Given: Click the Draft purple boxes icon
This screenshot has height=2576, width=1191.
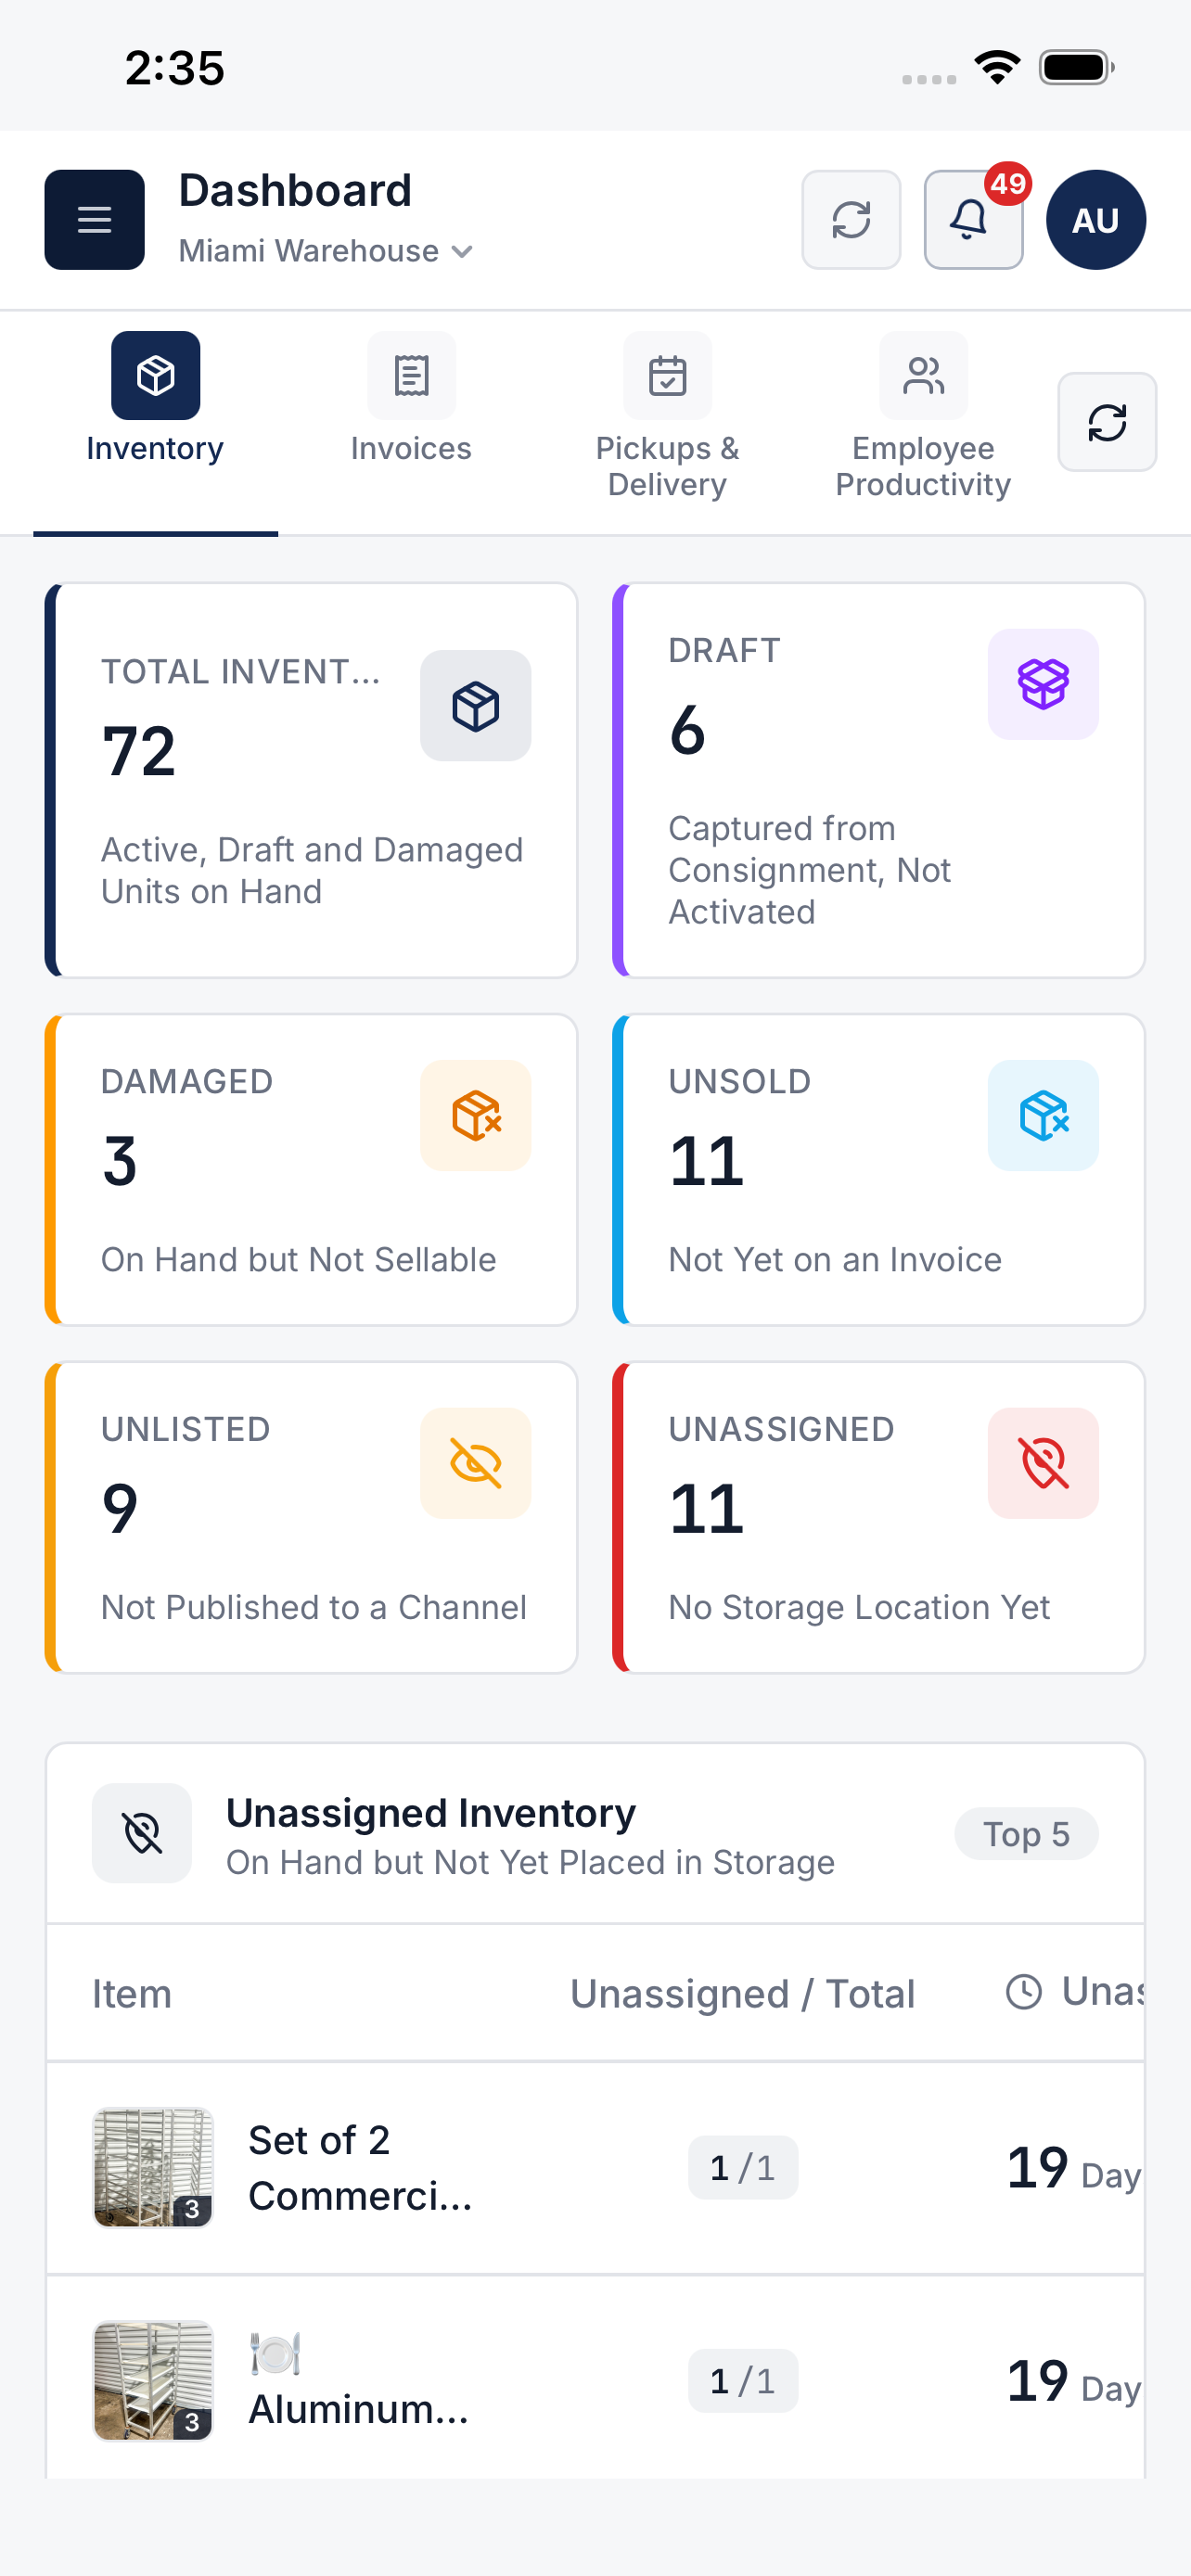Looking at the screenshot, I should (x=1043, y=684).
